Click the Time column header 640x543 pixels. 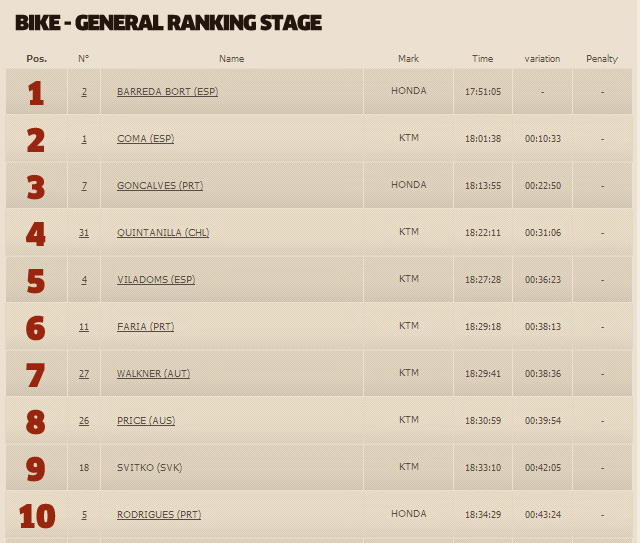tap(482, 59)
